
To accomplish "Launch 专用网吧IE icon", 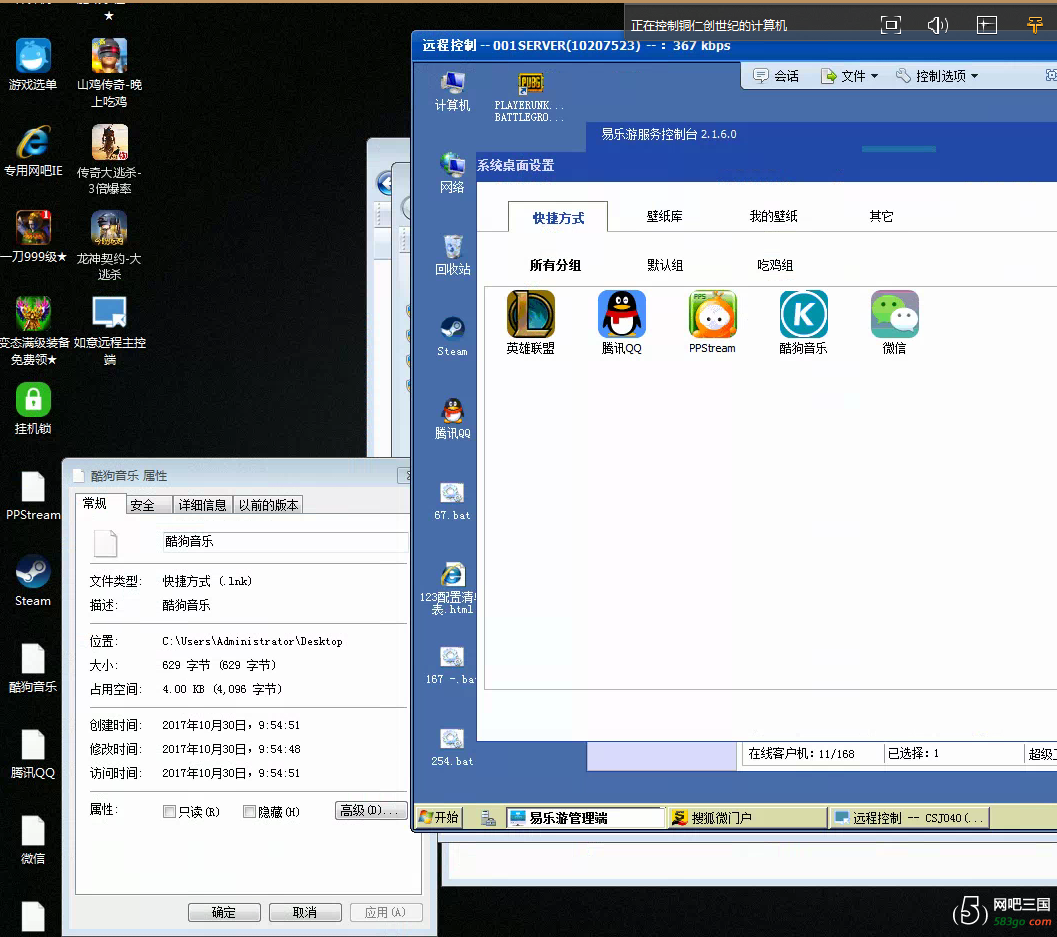I will click(33, 151).
